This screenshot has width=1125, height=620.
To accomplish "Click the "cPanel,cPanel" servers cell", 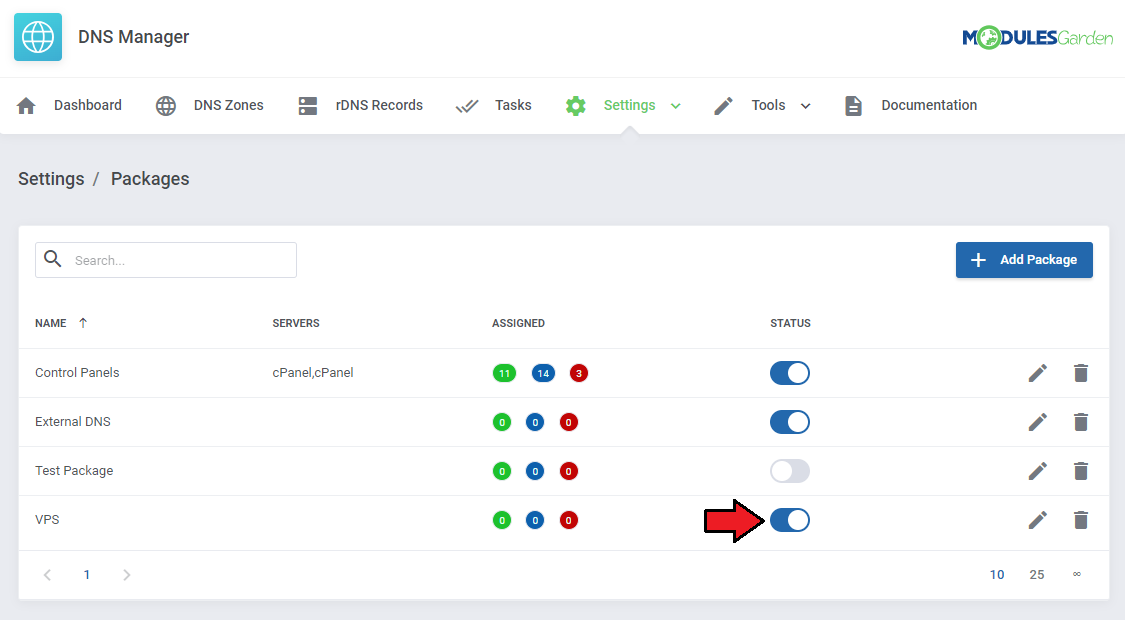I will click(313, 372).
